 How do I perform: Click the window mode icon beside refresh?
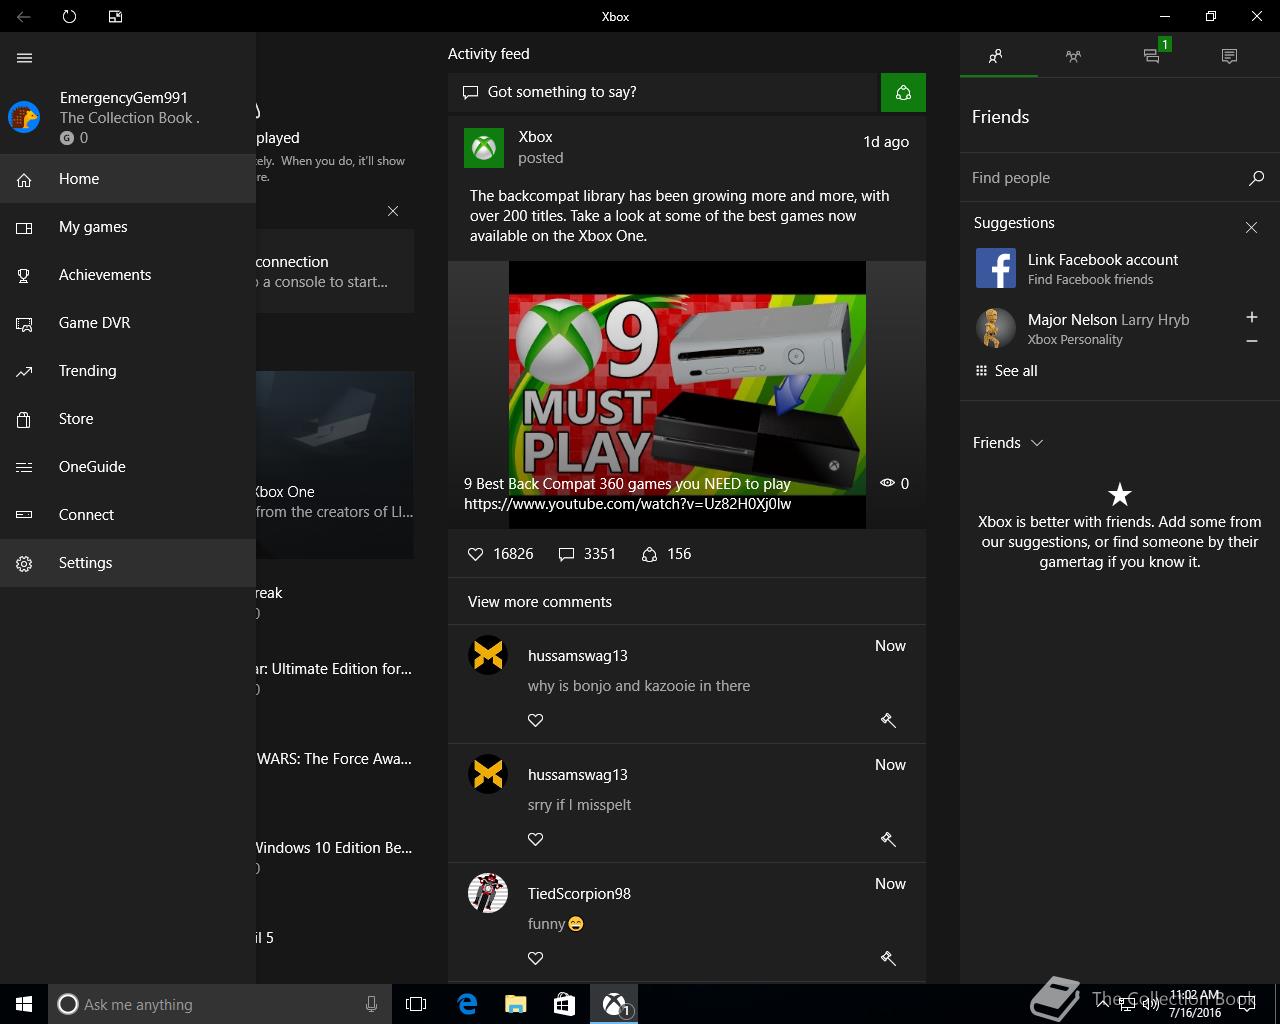tap(115, 16)
